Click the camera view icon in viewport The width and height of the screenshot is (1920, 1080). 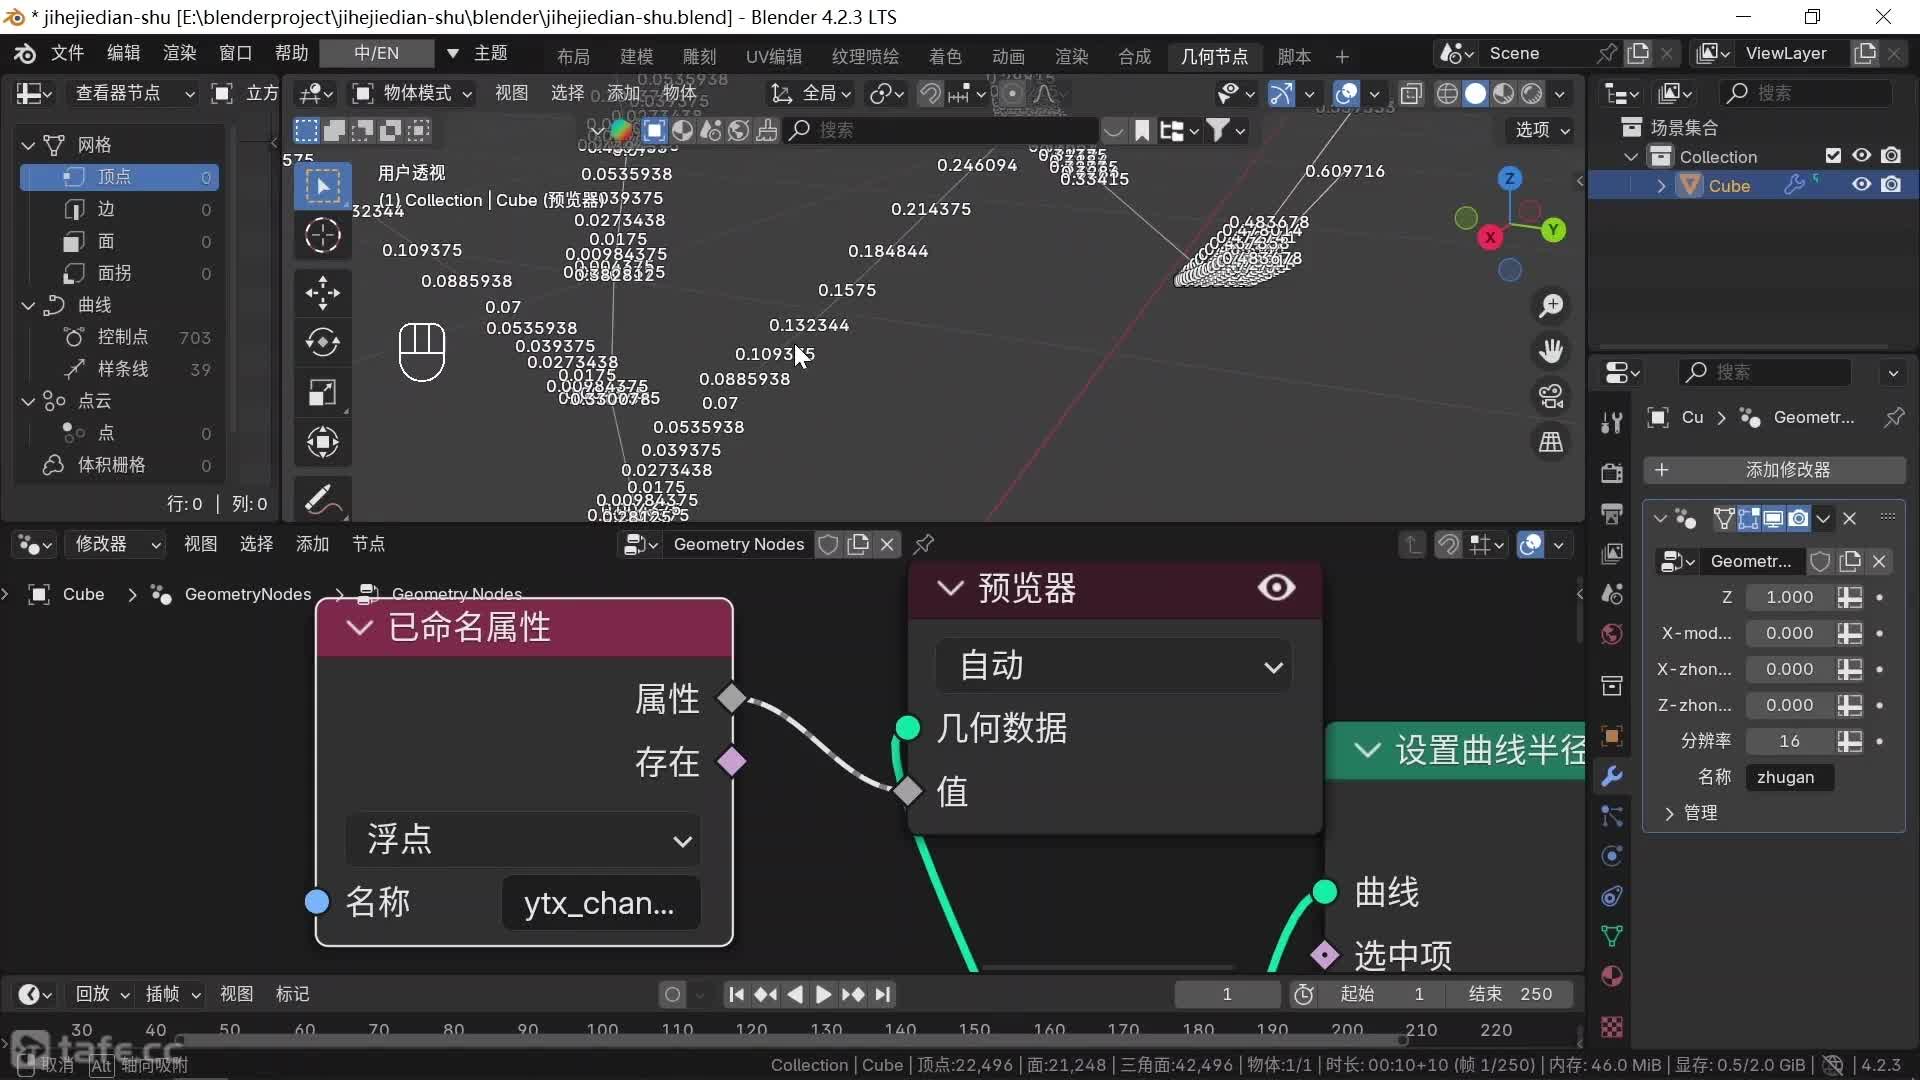(1551, 397)
